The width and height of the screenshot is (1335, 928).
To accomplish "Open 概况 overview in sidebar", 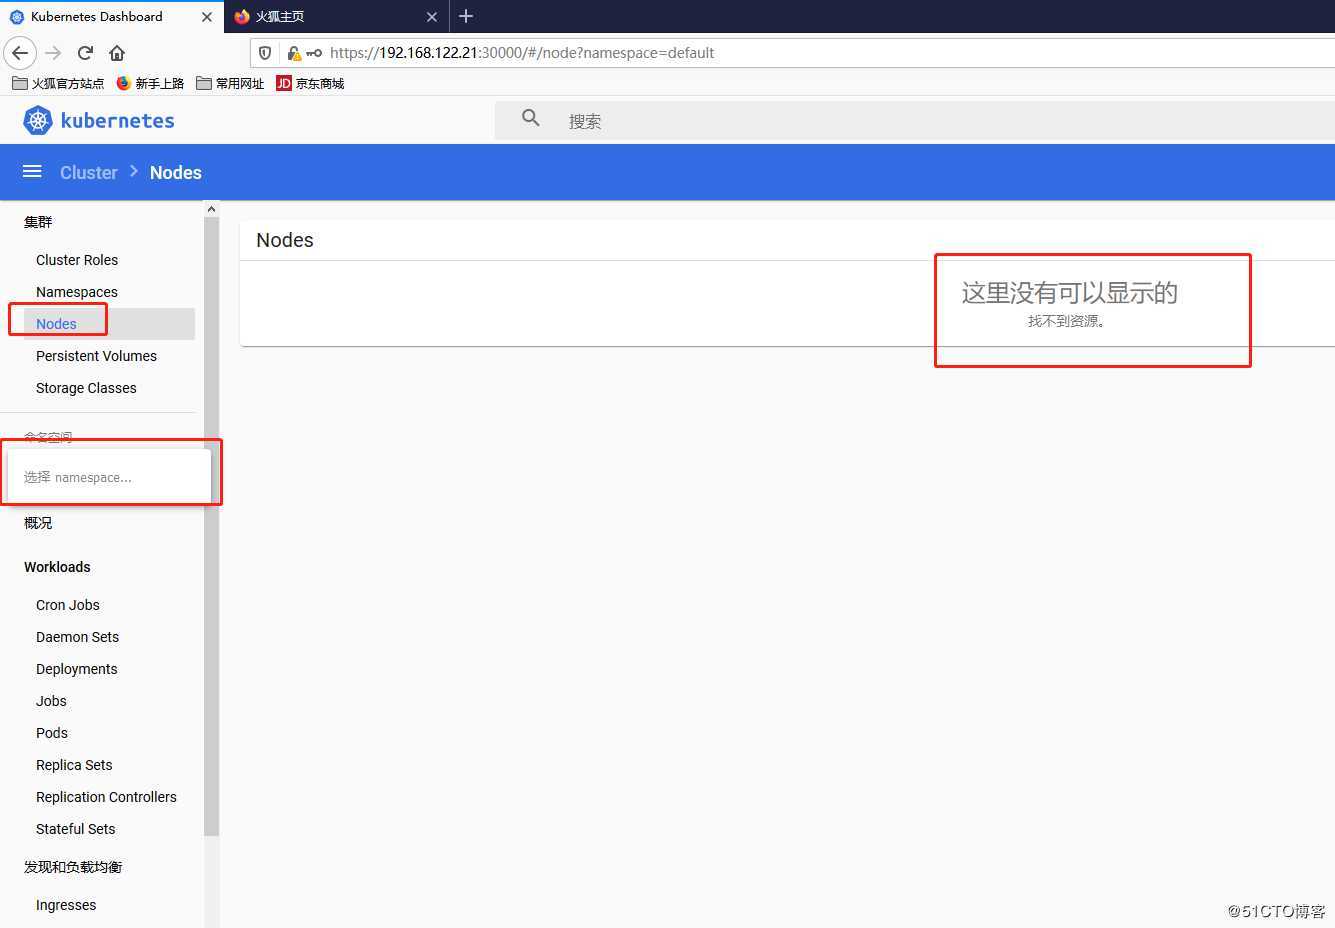I will click(38, 523).
